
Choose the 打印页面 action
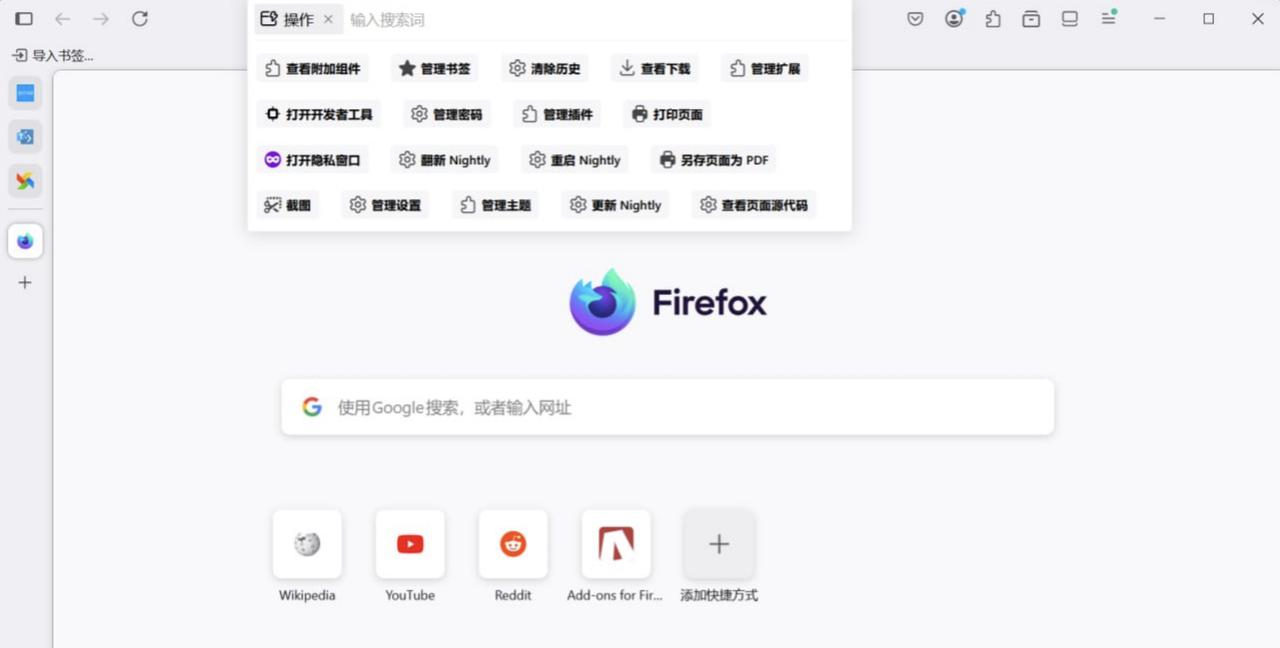click(667, 114)
